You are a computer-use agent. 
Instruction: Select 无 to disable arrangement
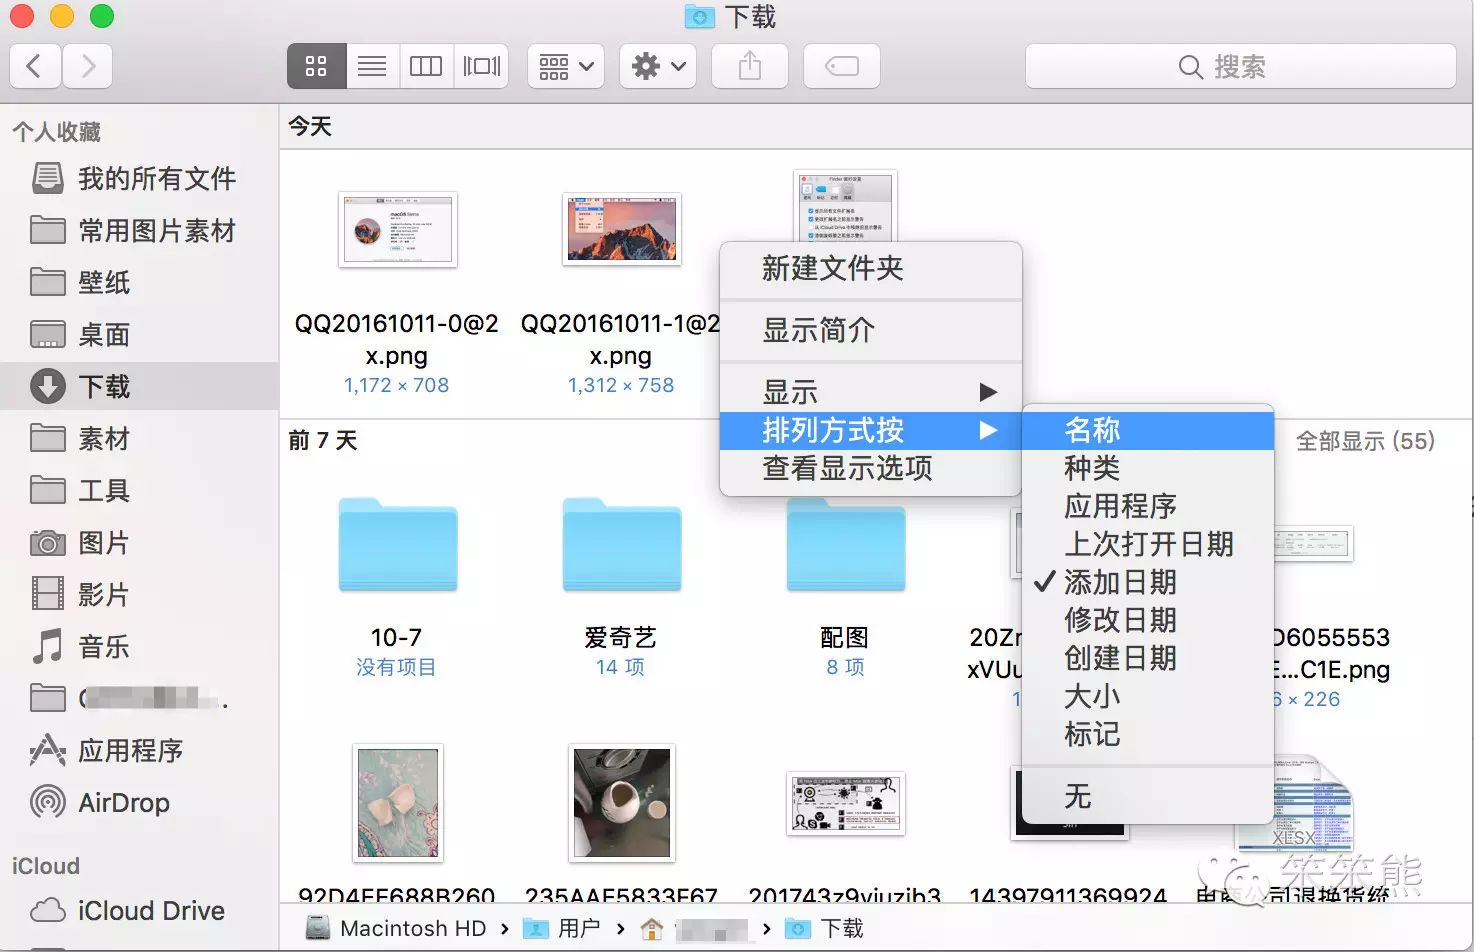[1077, 796]
